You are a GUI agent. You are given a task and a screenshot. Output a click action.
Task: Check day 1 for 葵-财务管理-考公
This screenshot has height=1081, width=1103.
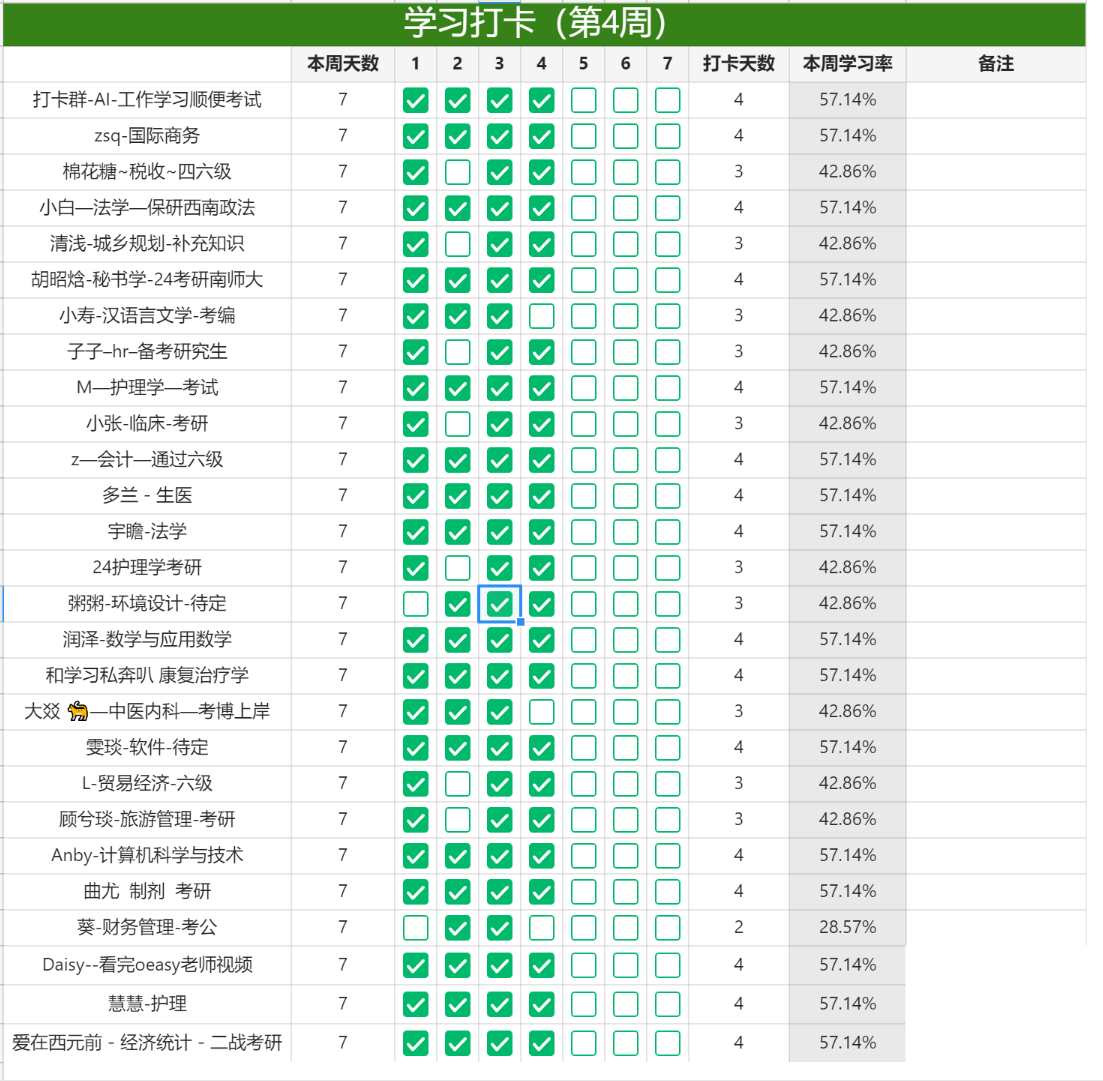[x=414, y=927]
